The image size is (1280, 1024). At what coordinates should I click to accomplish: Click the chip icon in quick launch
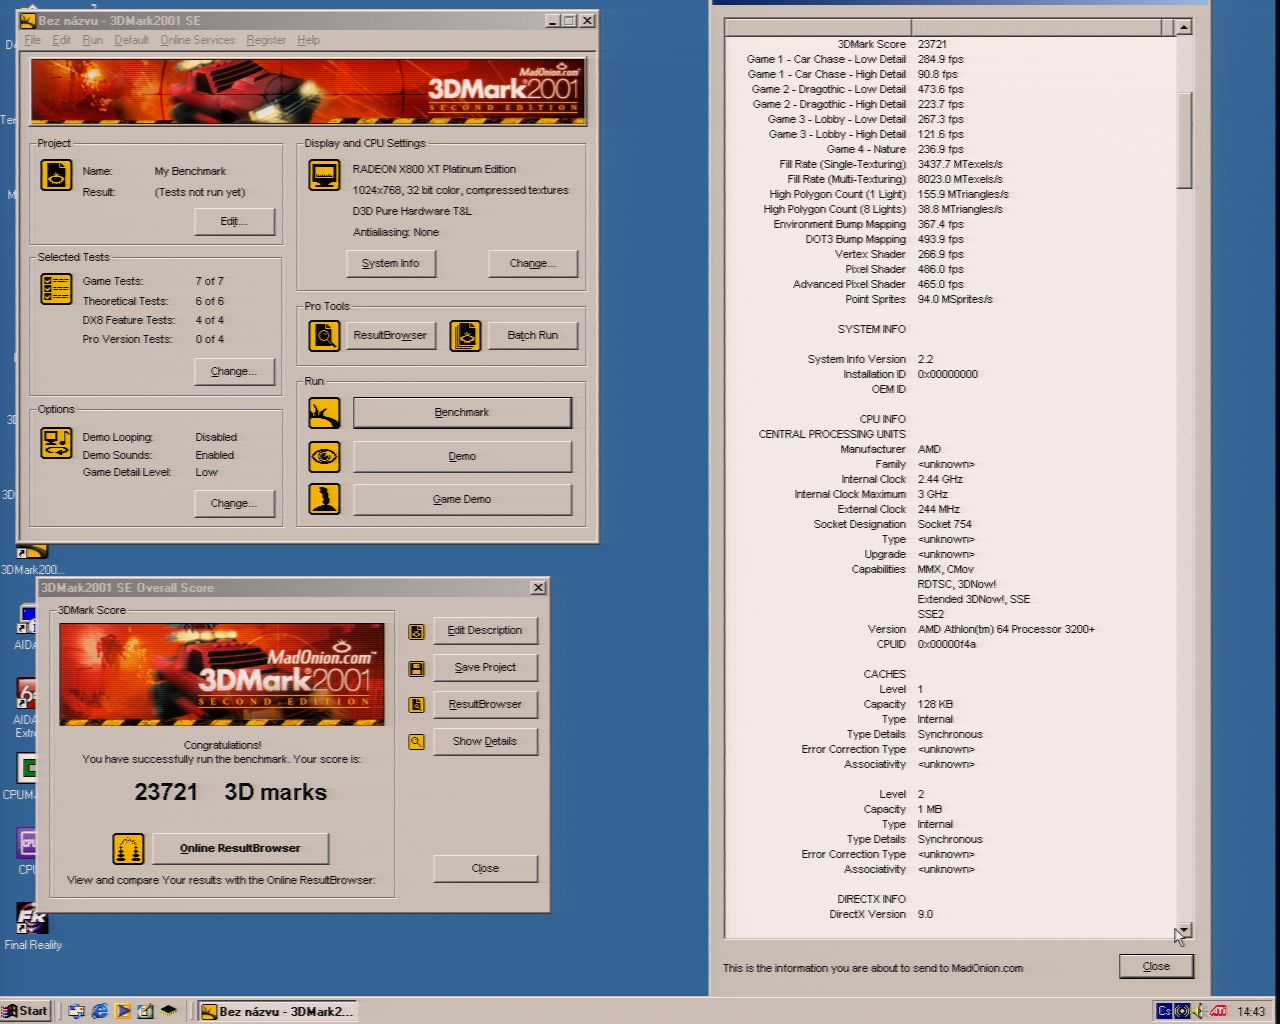(x=169, y=1011)
